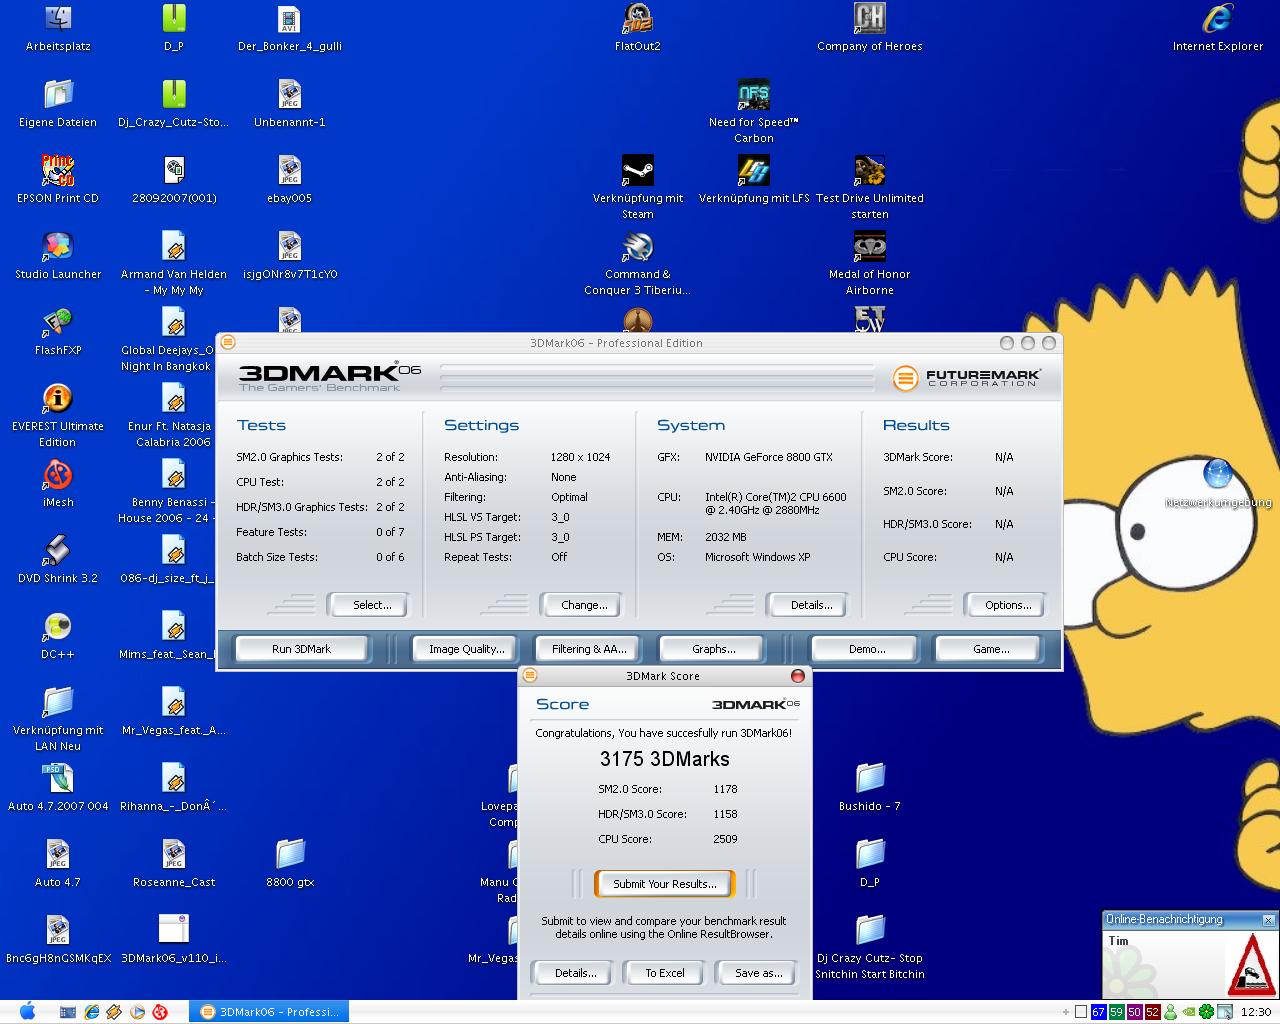Launch Internet Explorer from the quick launch bar

(91, 1012)
